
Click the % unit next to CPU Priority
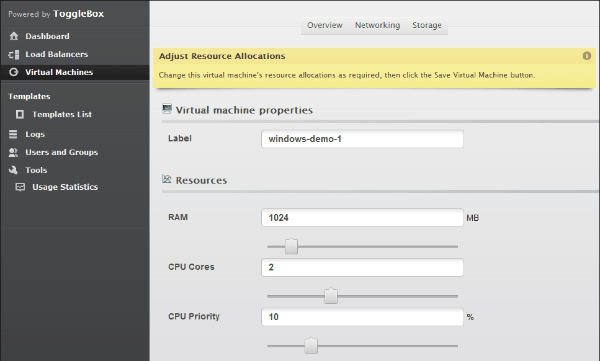[470, 317]
